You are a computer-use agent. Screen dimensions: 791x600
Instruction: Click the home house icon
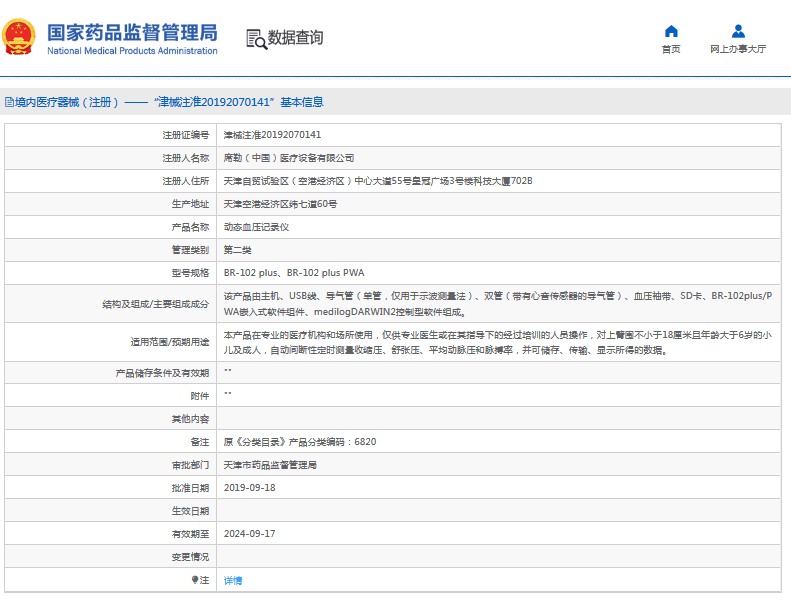pos(671,31)
